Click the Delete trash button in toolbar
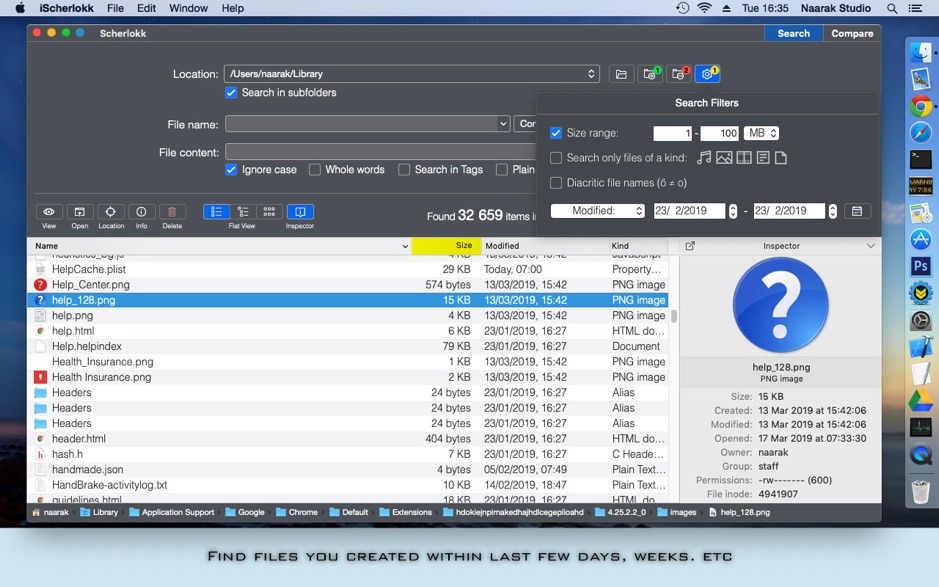 [x=172, y=212]
